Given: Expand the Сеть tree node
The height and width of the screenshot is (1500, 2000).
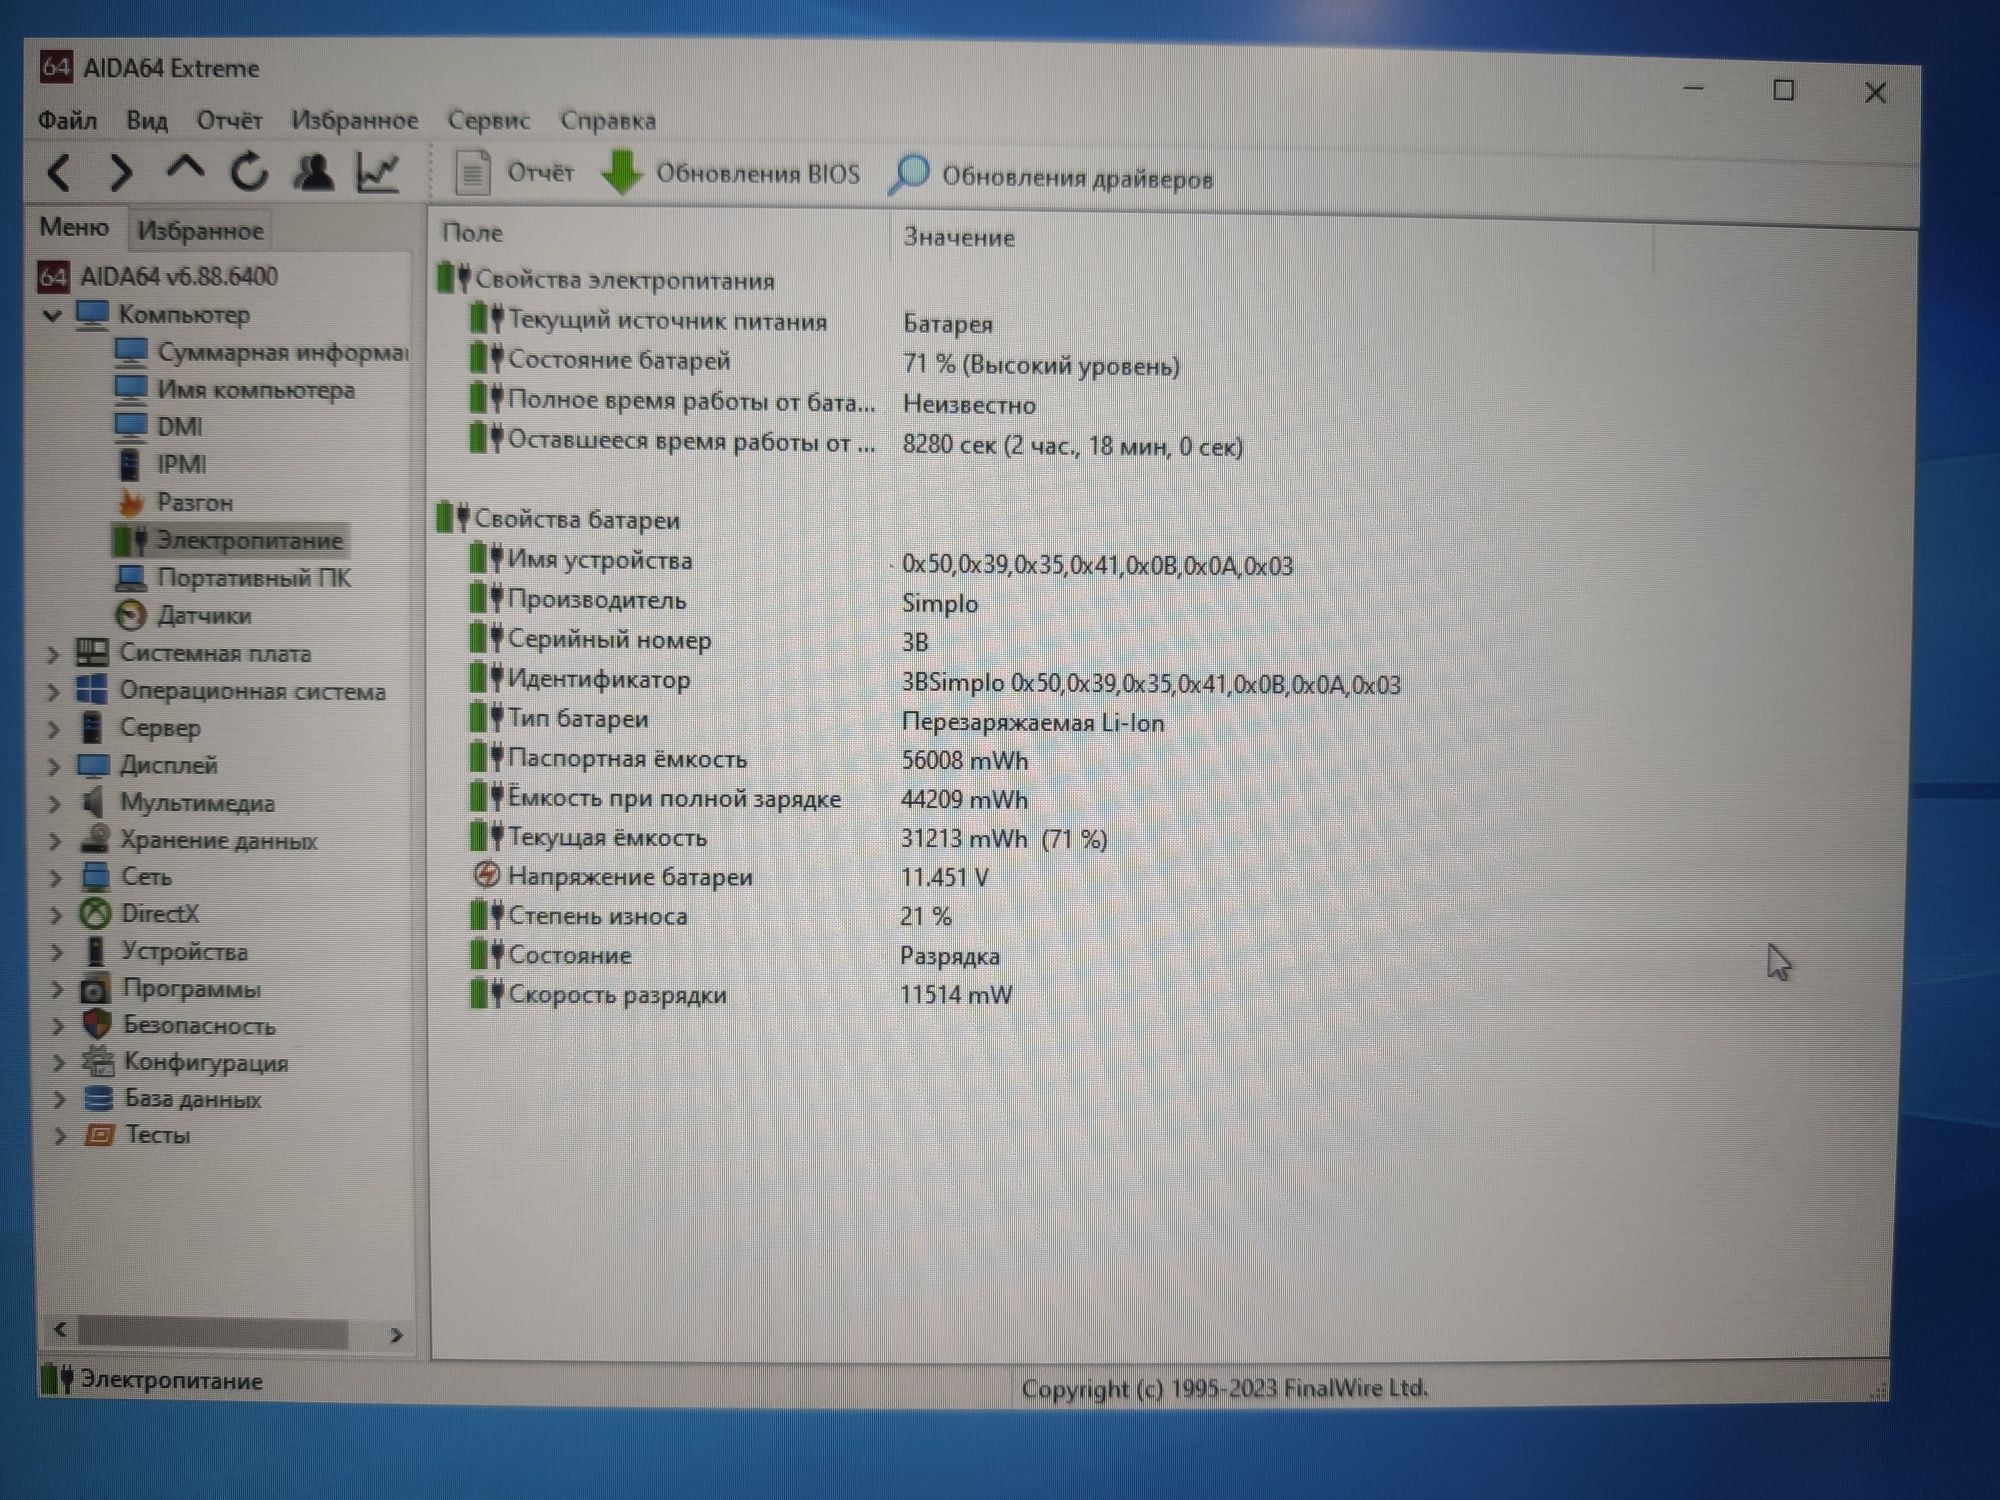Looking at the screenshot, I should tap(55, 878).
